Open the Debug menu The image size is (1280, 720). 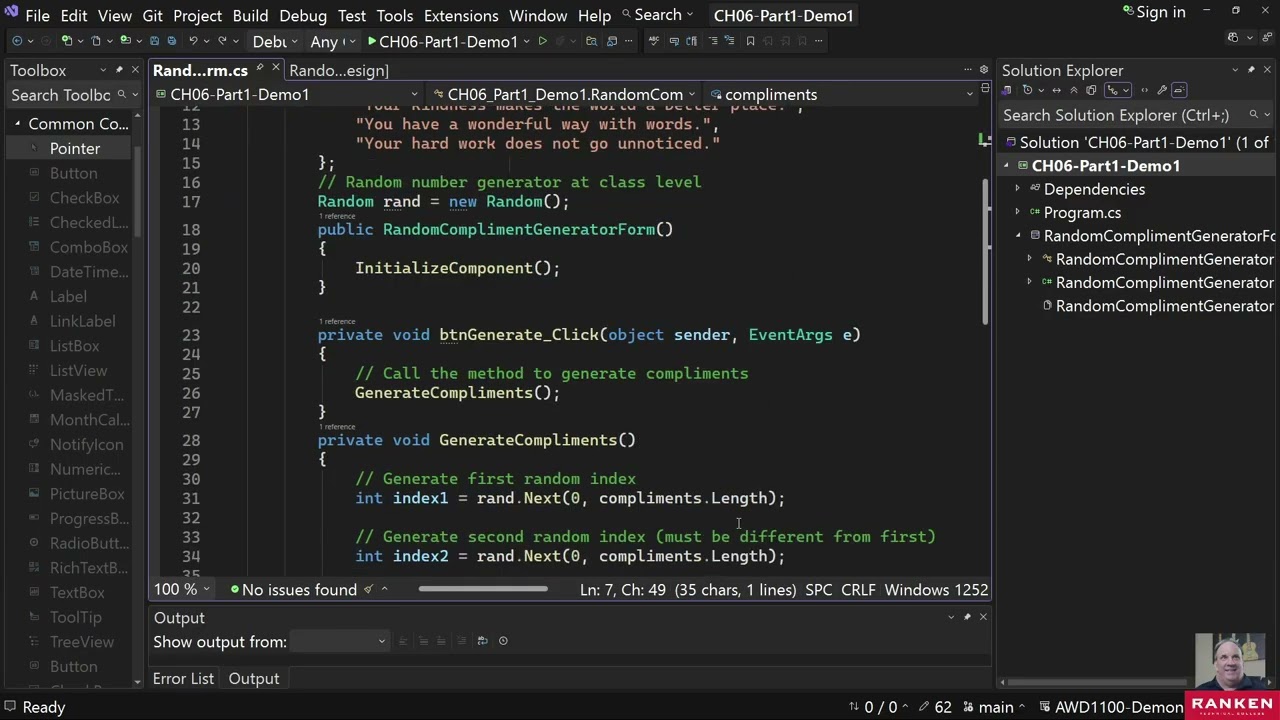tap(303, 16)
